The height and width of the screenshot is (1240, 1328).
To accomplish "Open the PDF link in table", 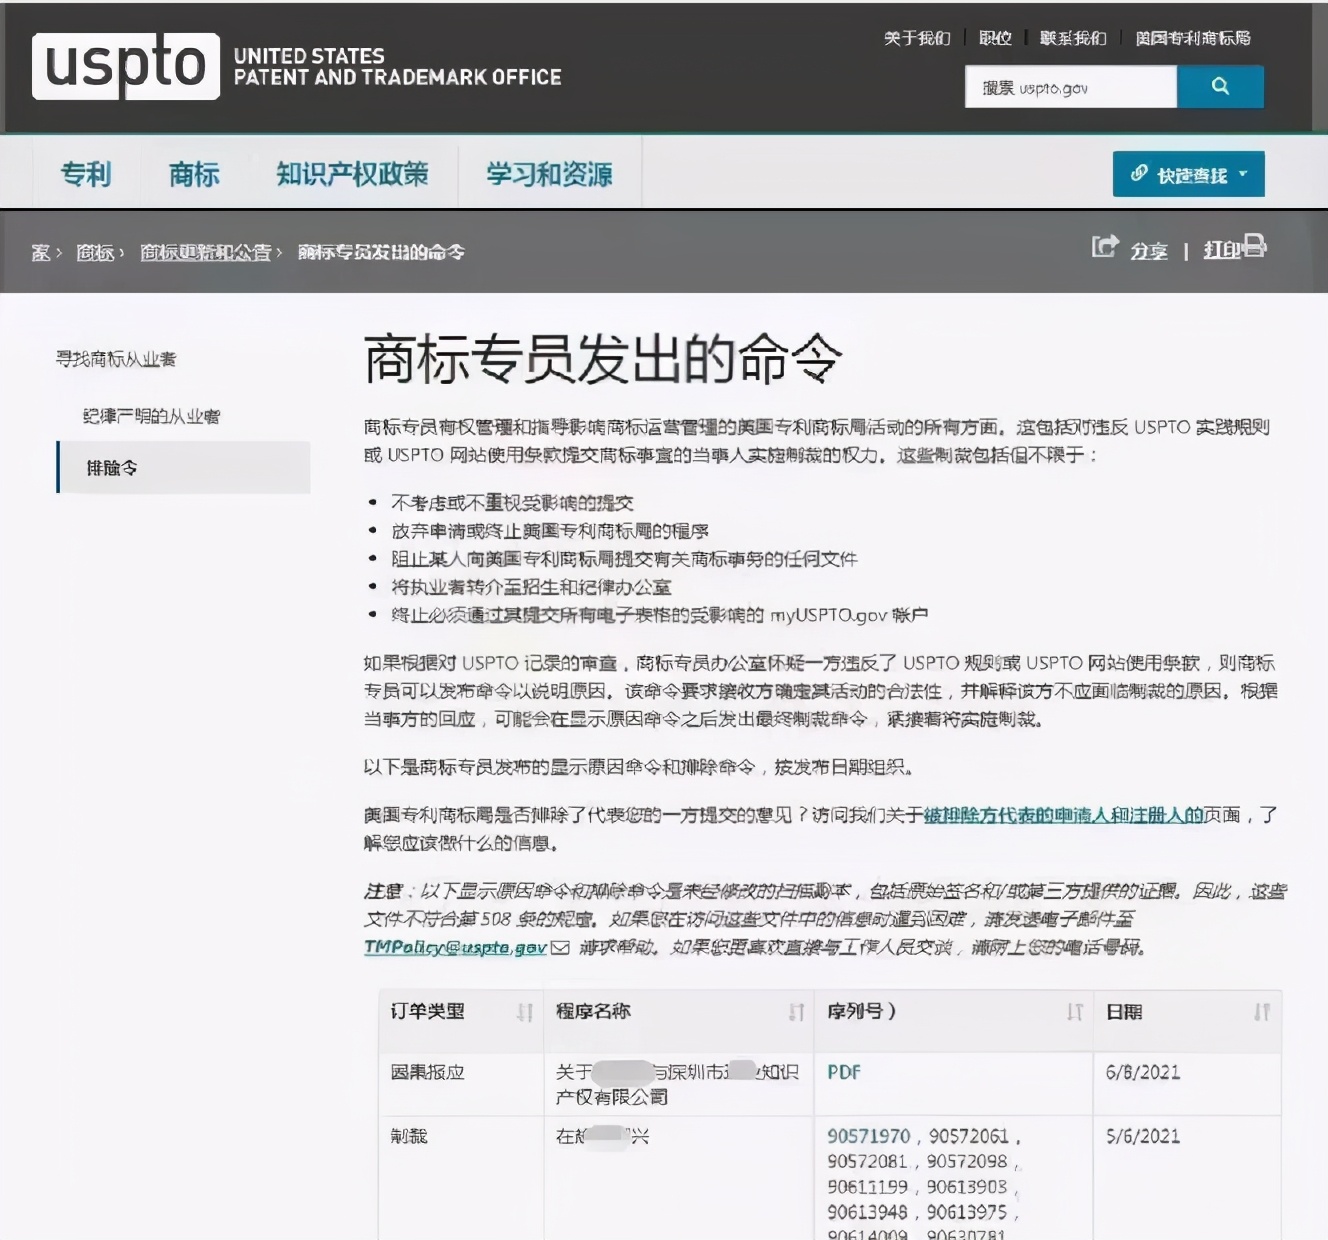I will point(844,1072).
